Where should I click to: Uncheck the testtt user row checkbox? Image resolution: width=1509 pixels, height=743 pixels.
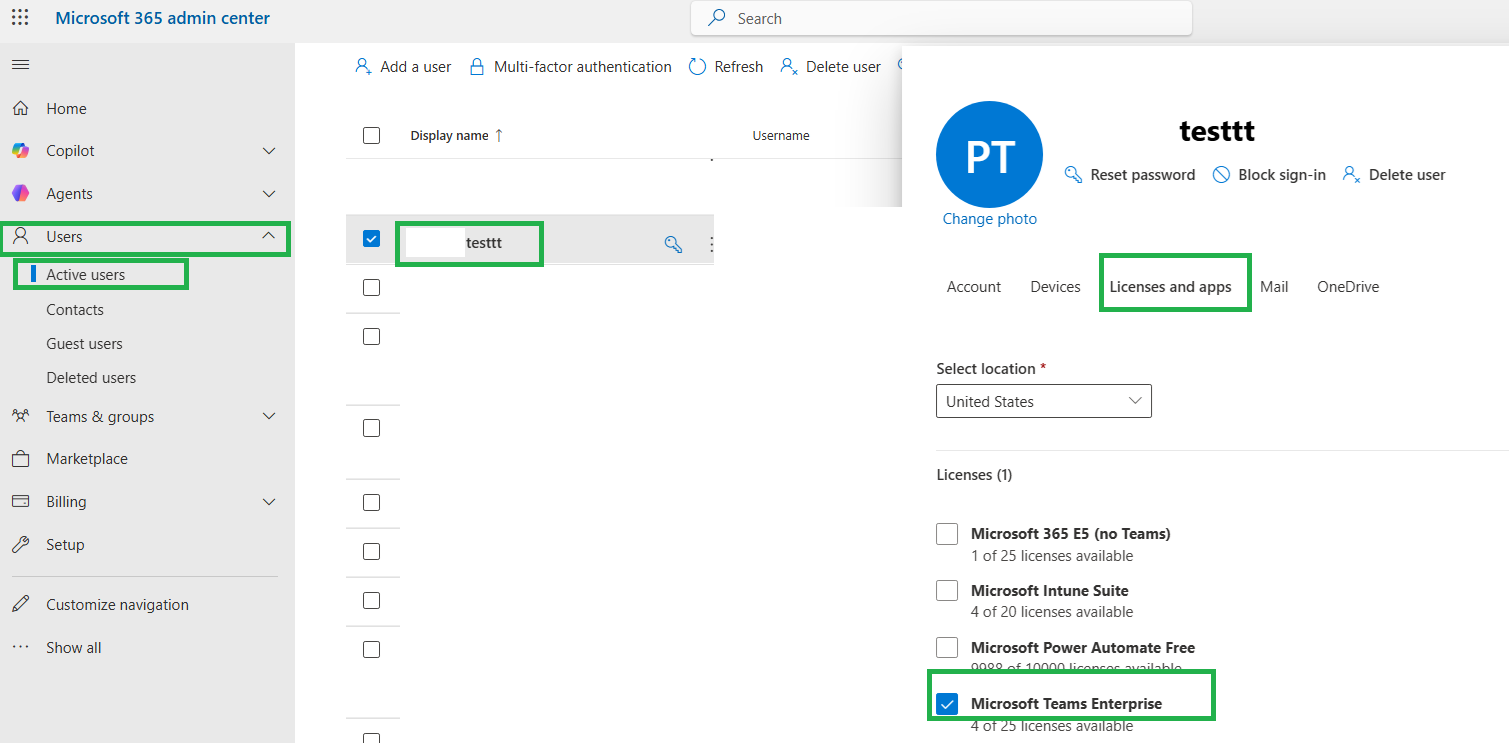[371, 238]
